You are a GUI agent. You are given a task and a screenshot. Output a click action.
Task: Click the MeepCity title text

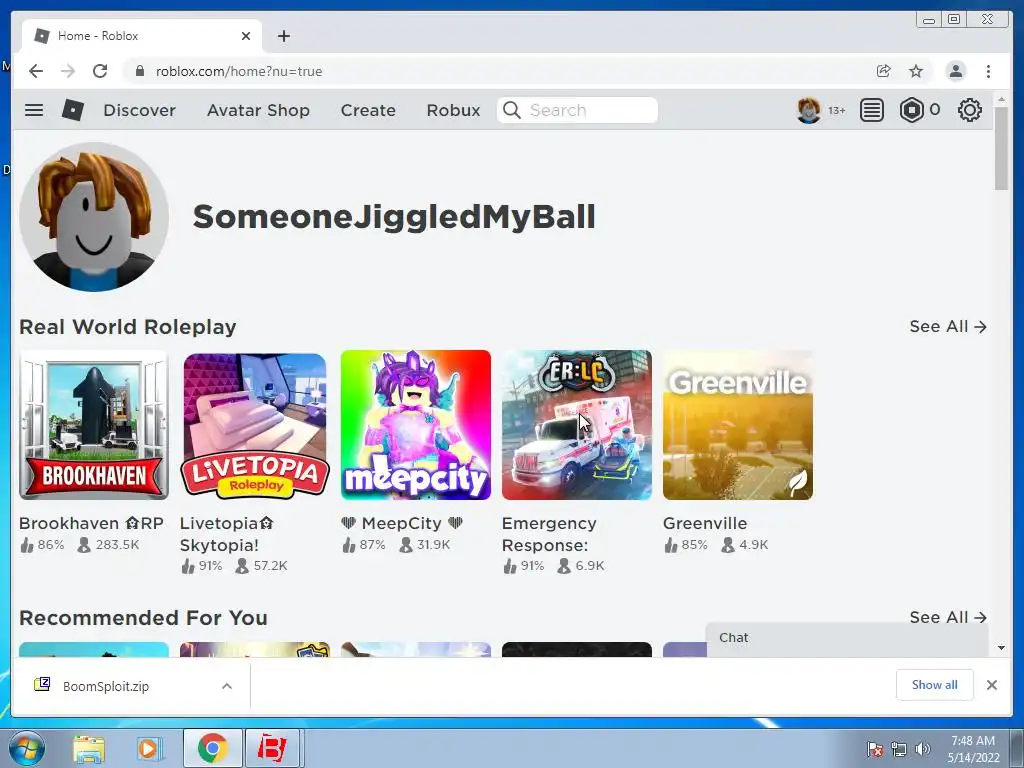coord(402,523)
